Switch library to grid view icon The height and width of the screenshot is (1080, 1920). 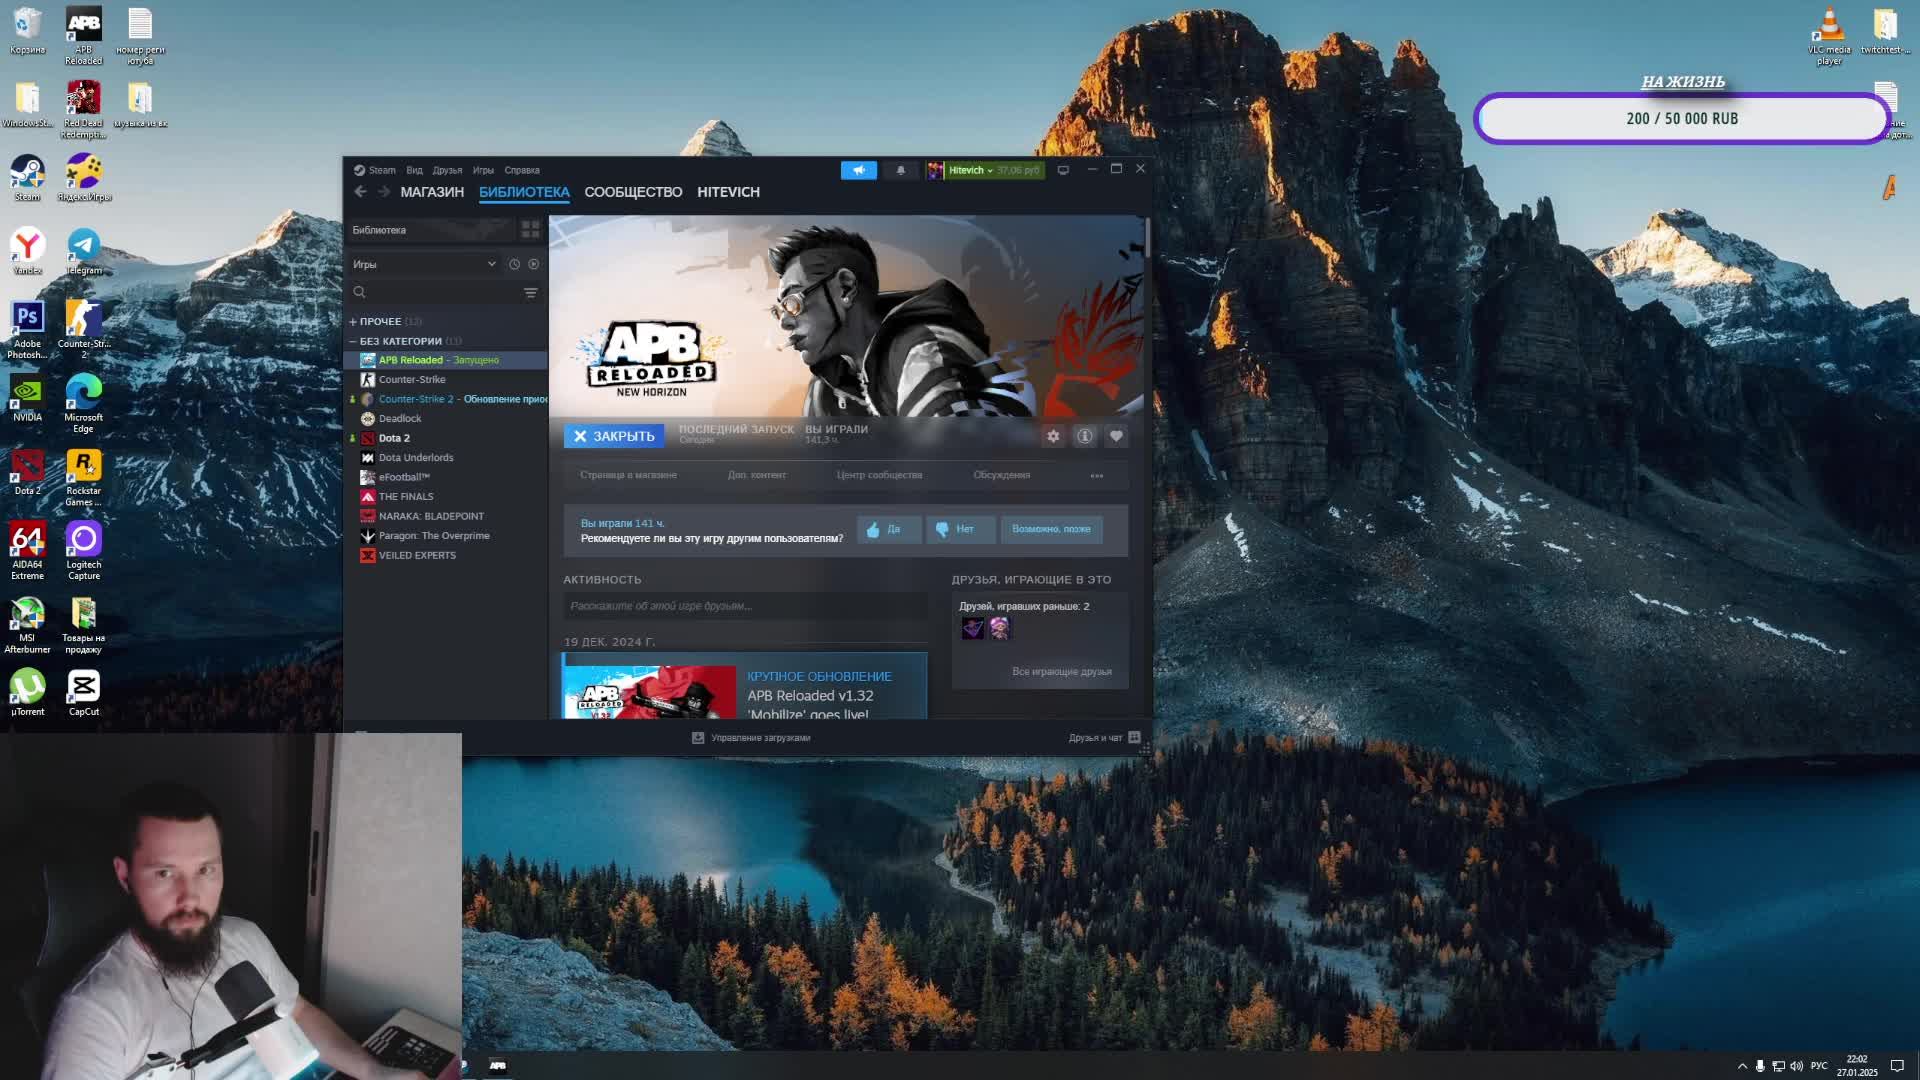(530, 230)
